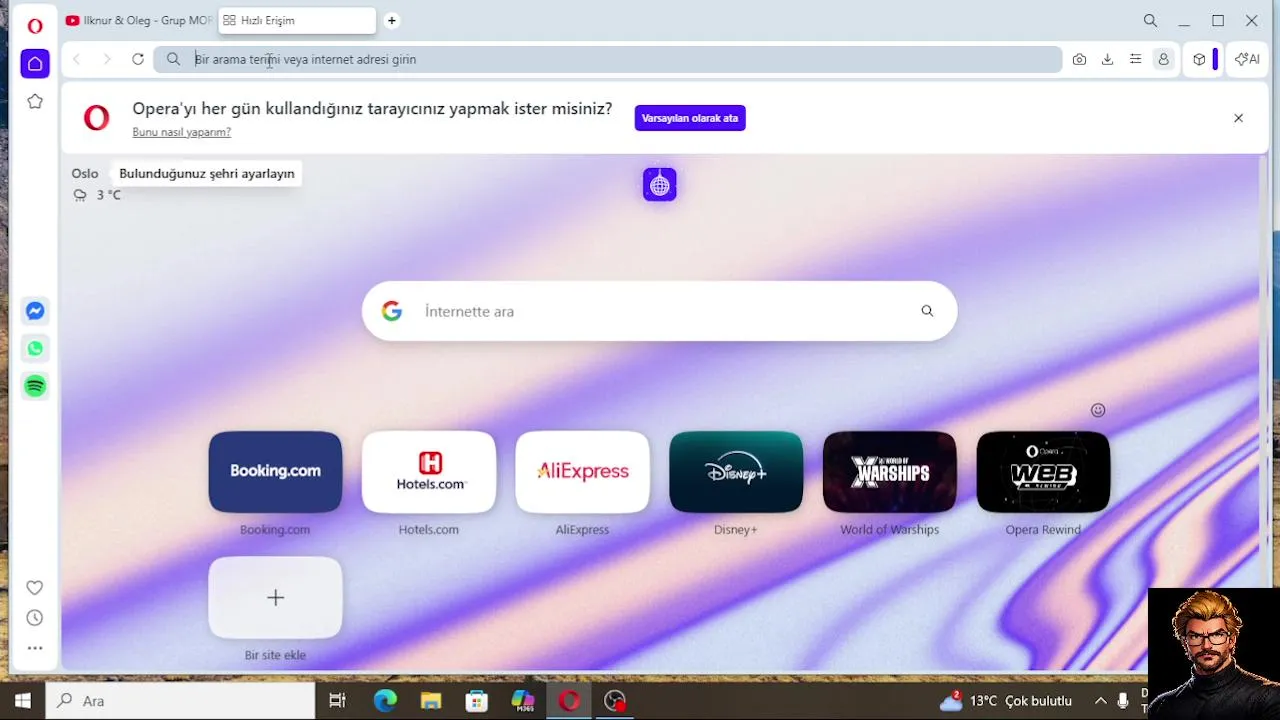This screenshot has height=720, width=1280.
Task: Launch Microsoft Edge from taskbar
Action: tap(385, 701)
